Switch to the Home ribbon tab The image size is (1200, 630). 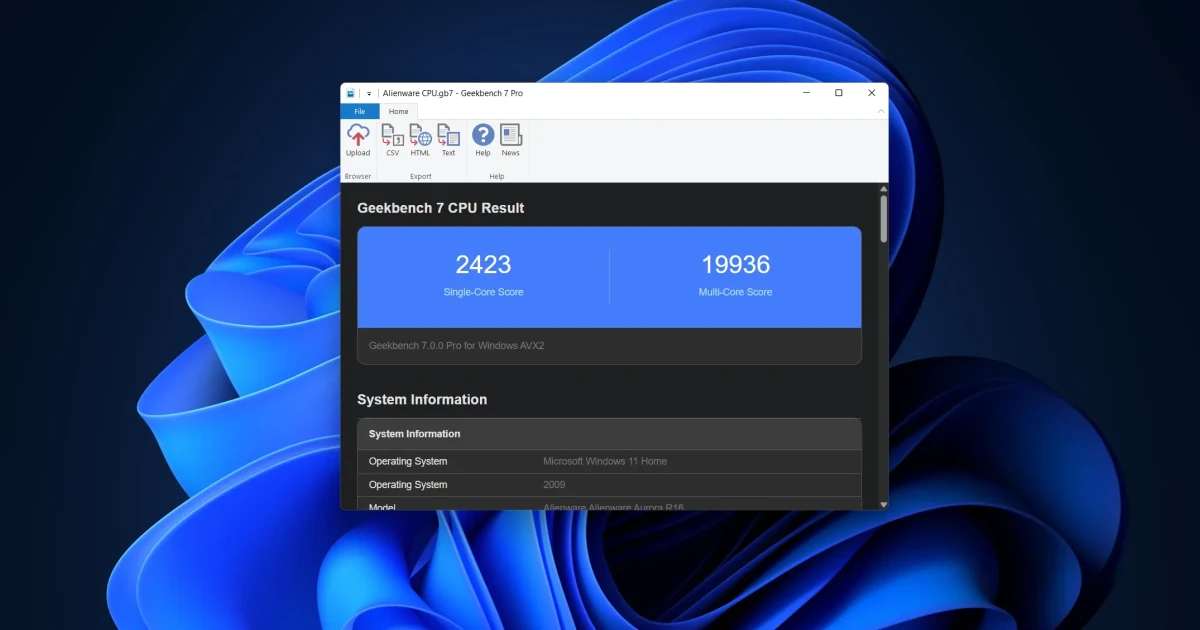click(398, 111)
